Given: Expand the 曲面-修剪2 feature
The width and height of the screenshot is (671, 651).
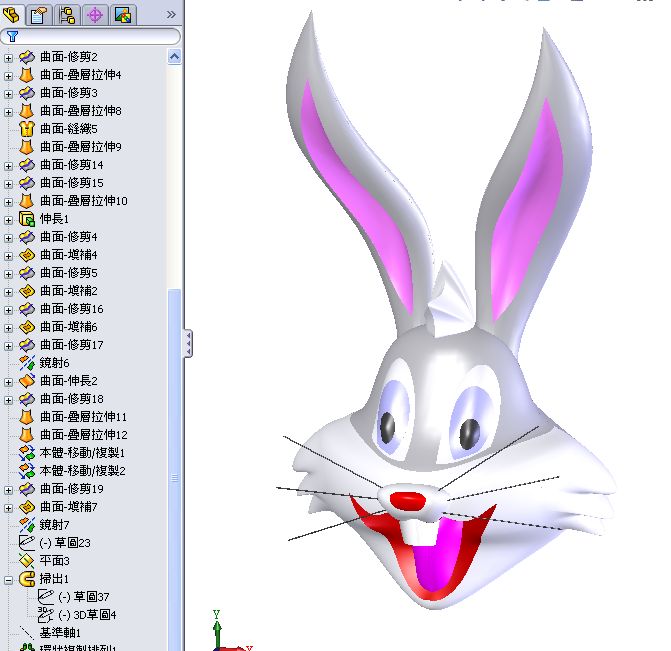Looking at the screenshot, I should (x=8, y=57).
